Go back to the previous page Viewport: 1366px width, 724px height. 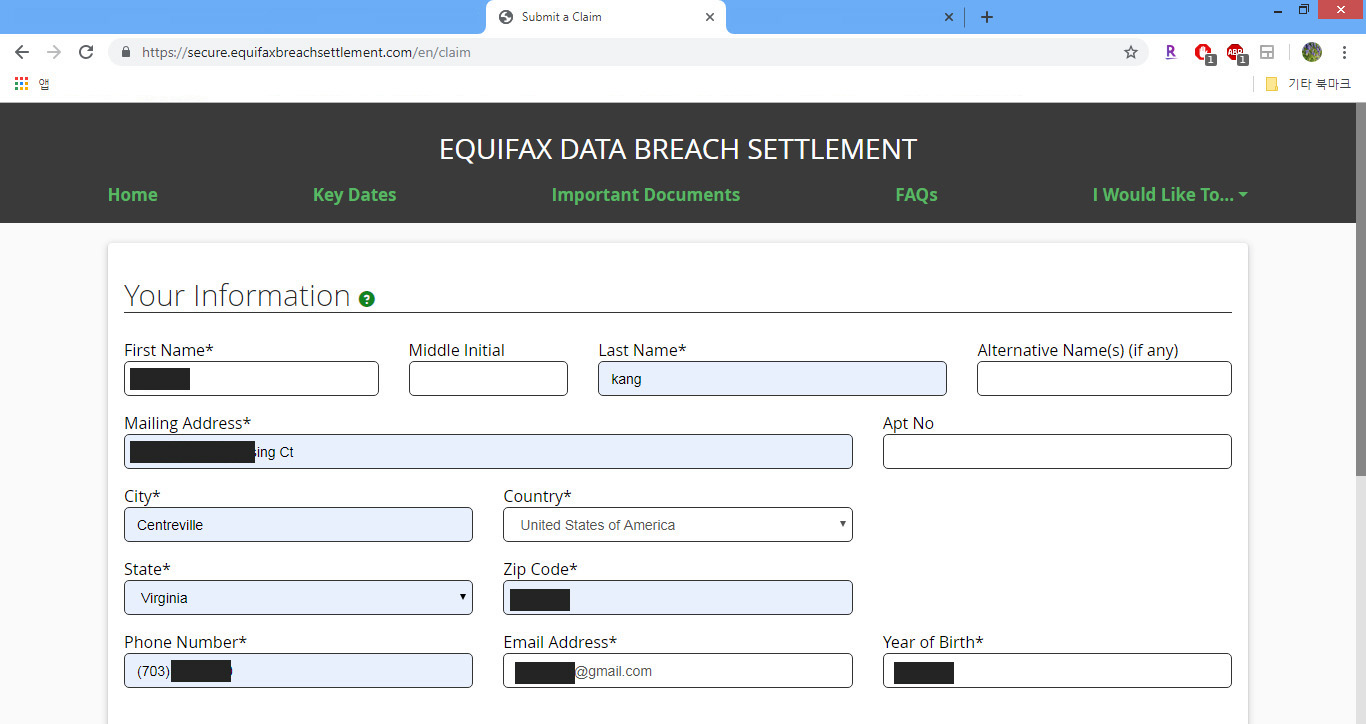[x=21, y=52]
